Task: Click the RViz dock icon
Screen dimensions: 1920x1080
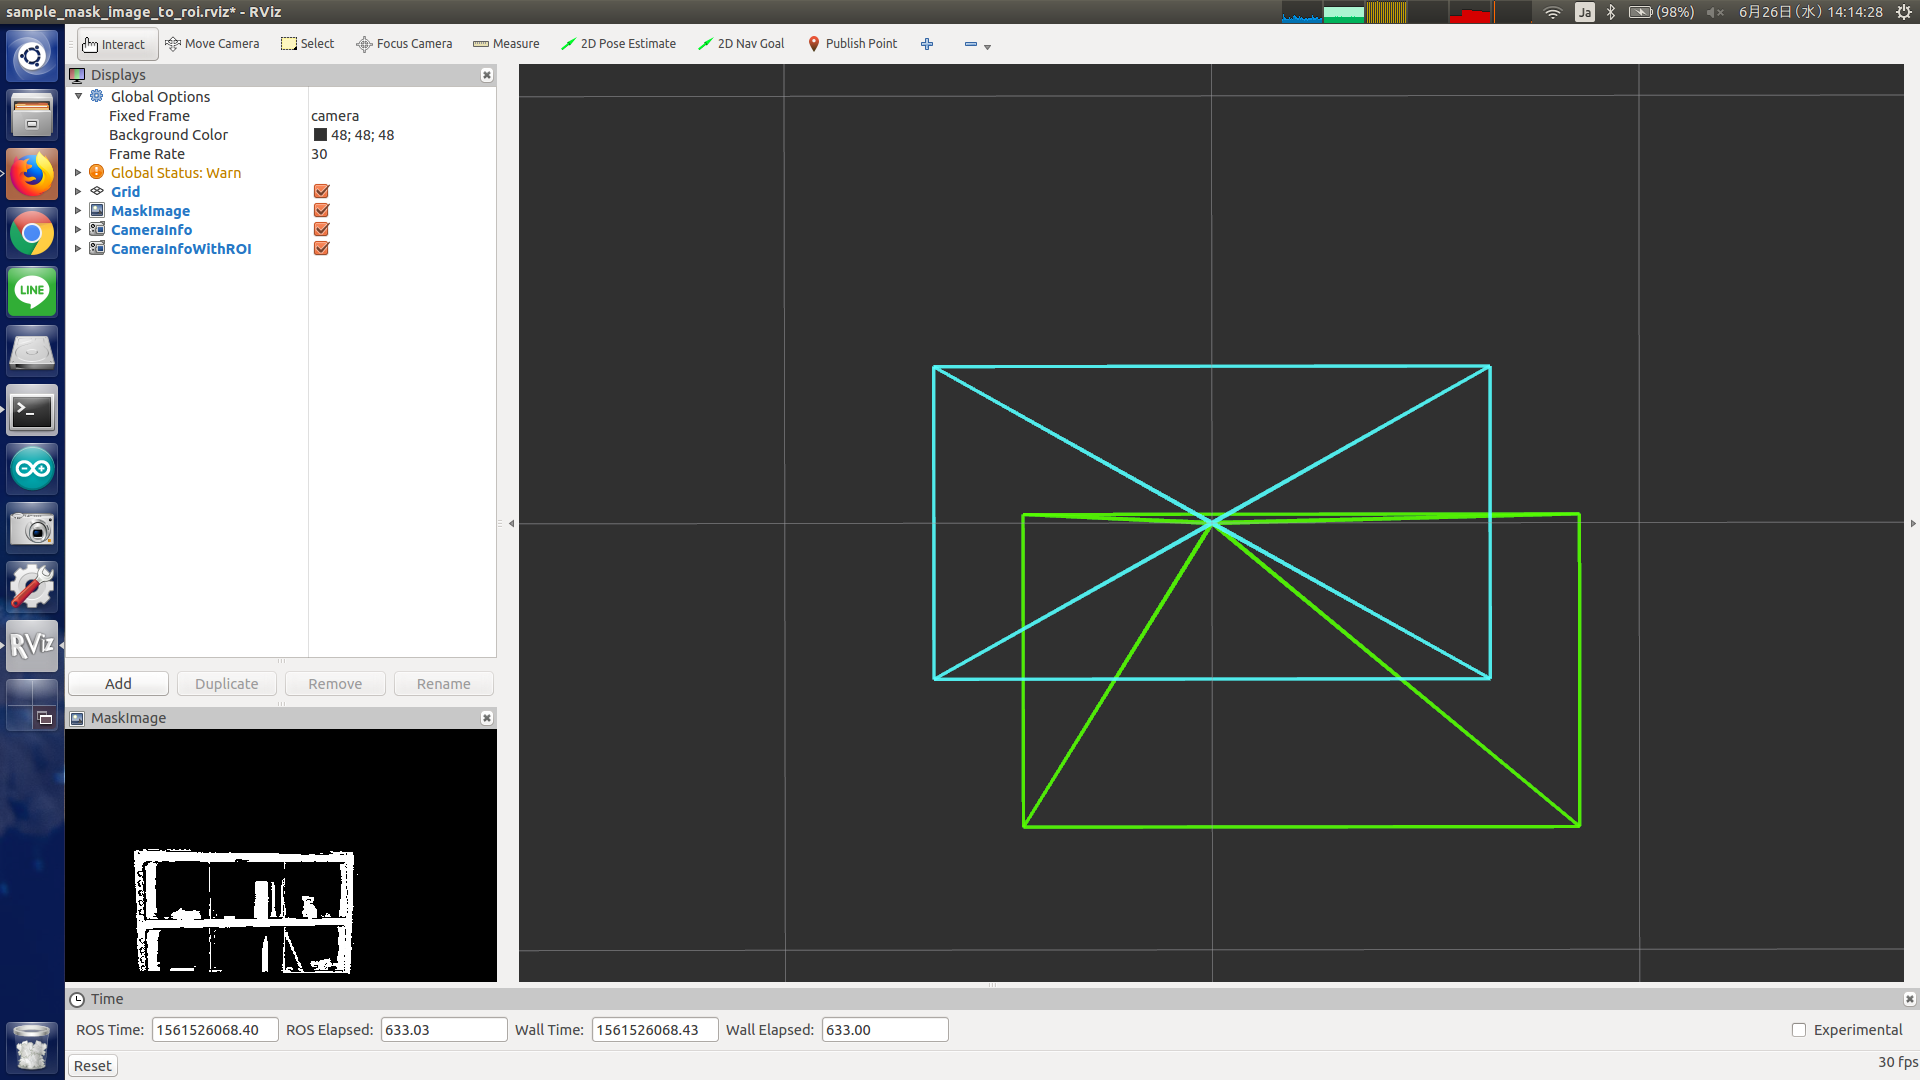Action: [32, 646]
